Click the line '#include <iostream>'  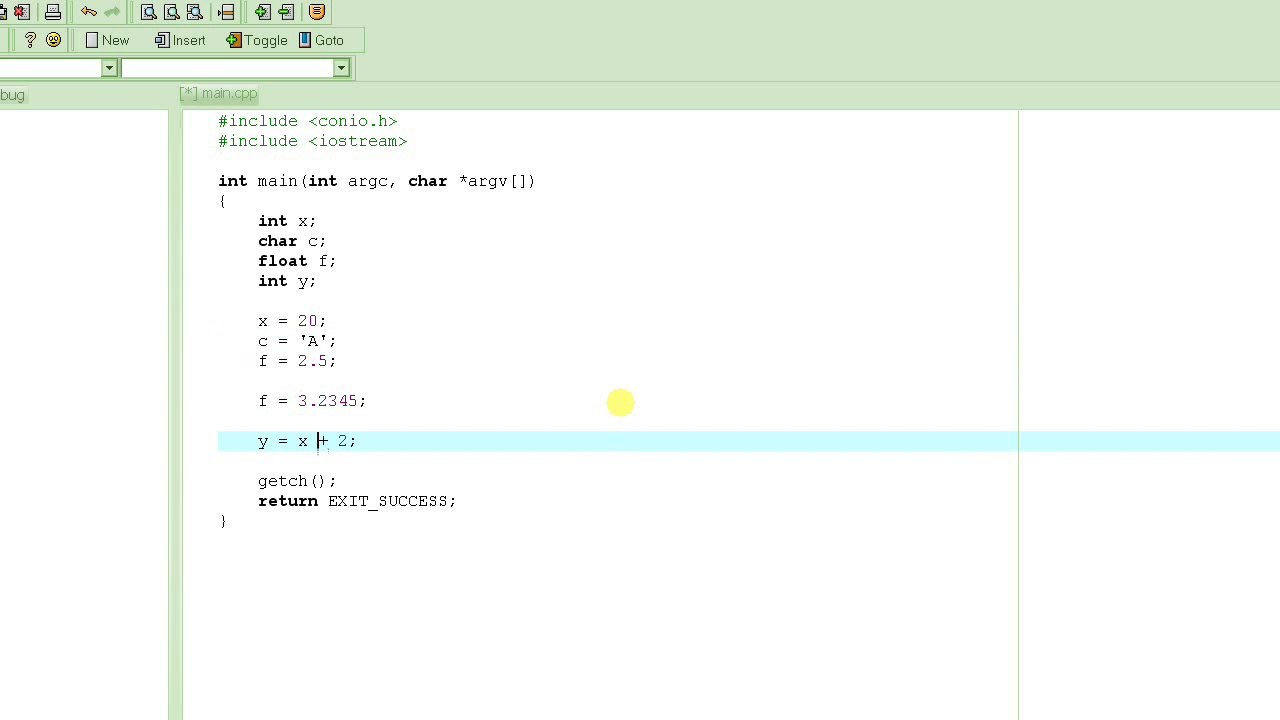click(x=313, y=141)
